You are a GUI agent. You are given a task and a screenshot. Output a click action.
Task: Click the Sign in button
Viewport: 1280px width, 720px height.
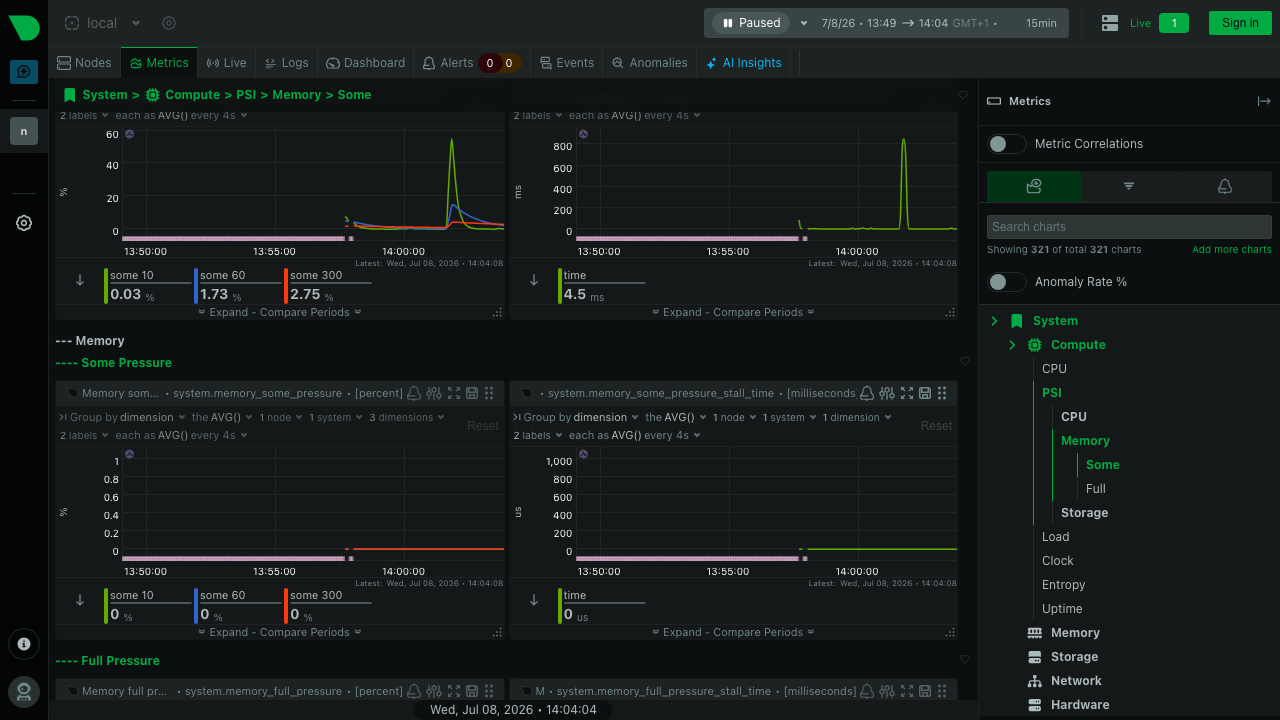1240,23
